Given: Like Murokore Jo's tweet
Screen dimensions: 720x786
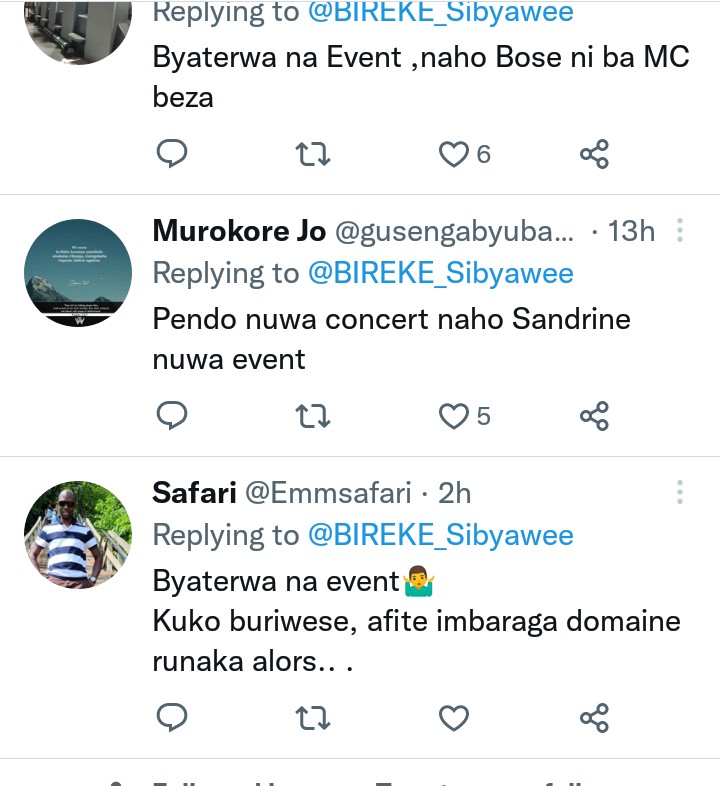Looking at the screenshot, I should (x=455, y=415).
